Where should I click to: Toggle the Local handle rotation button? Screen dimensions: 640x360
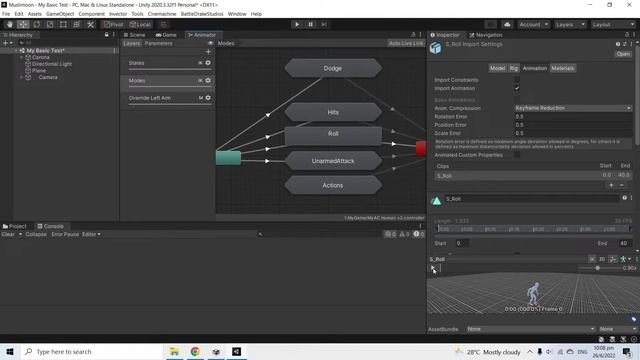(140, 24)
